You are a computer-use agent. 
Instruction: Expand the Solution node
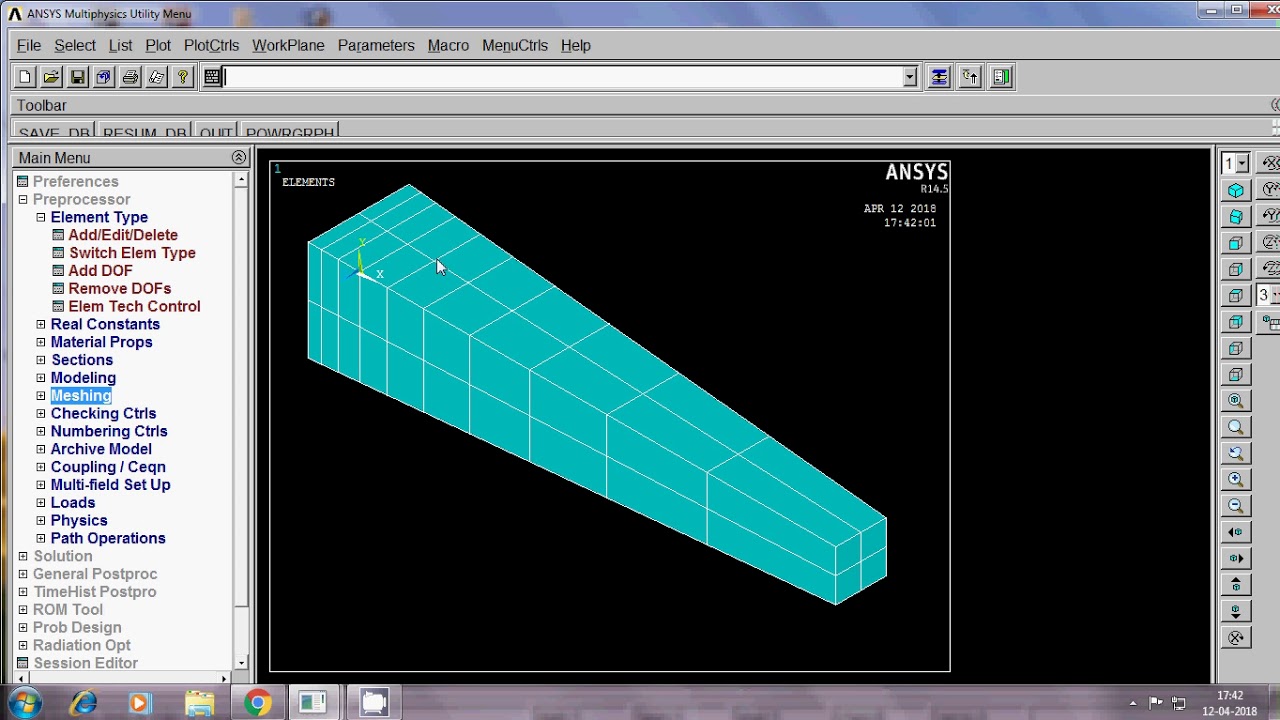point(22,556)
